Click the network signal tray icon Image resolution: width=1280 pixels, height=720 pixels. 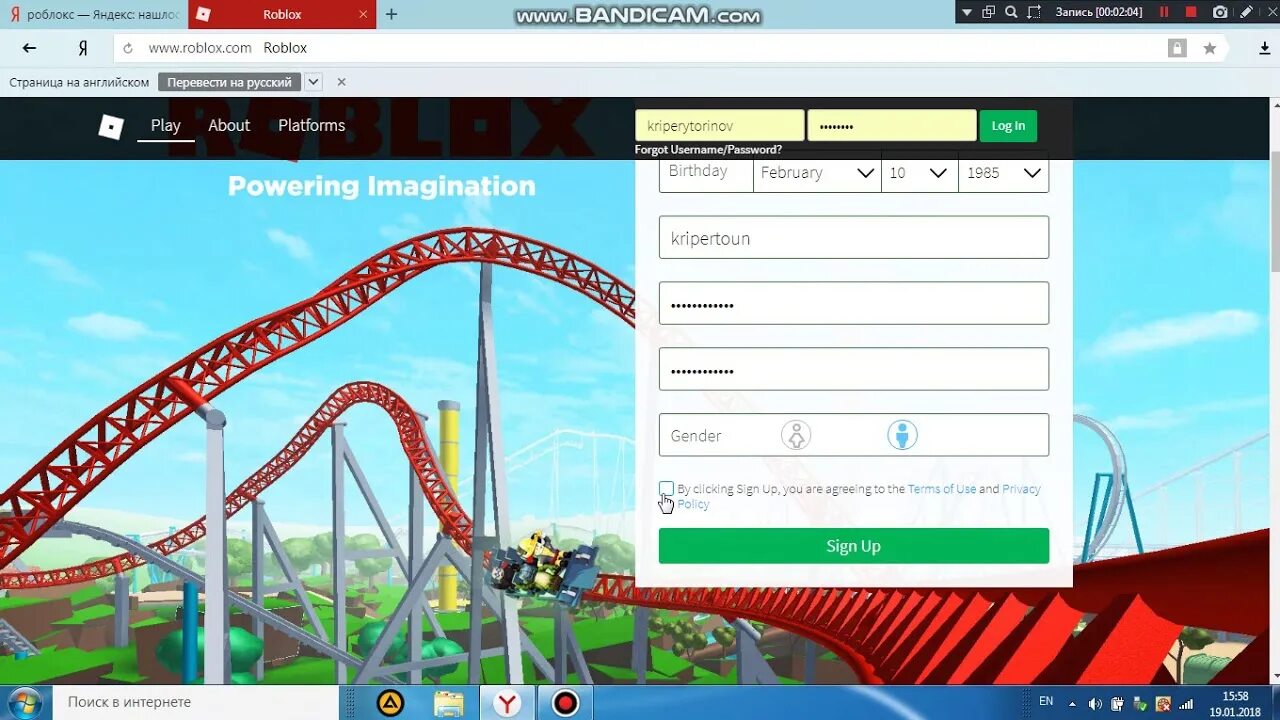coord(1186,704)
